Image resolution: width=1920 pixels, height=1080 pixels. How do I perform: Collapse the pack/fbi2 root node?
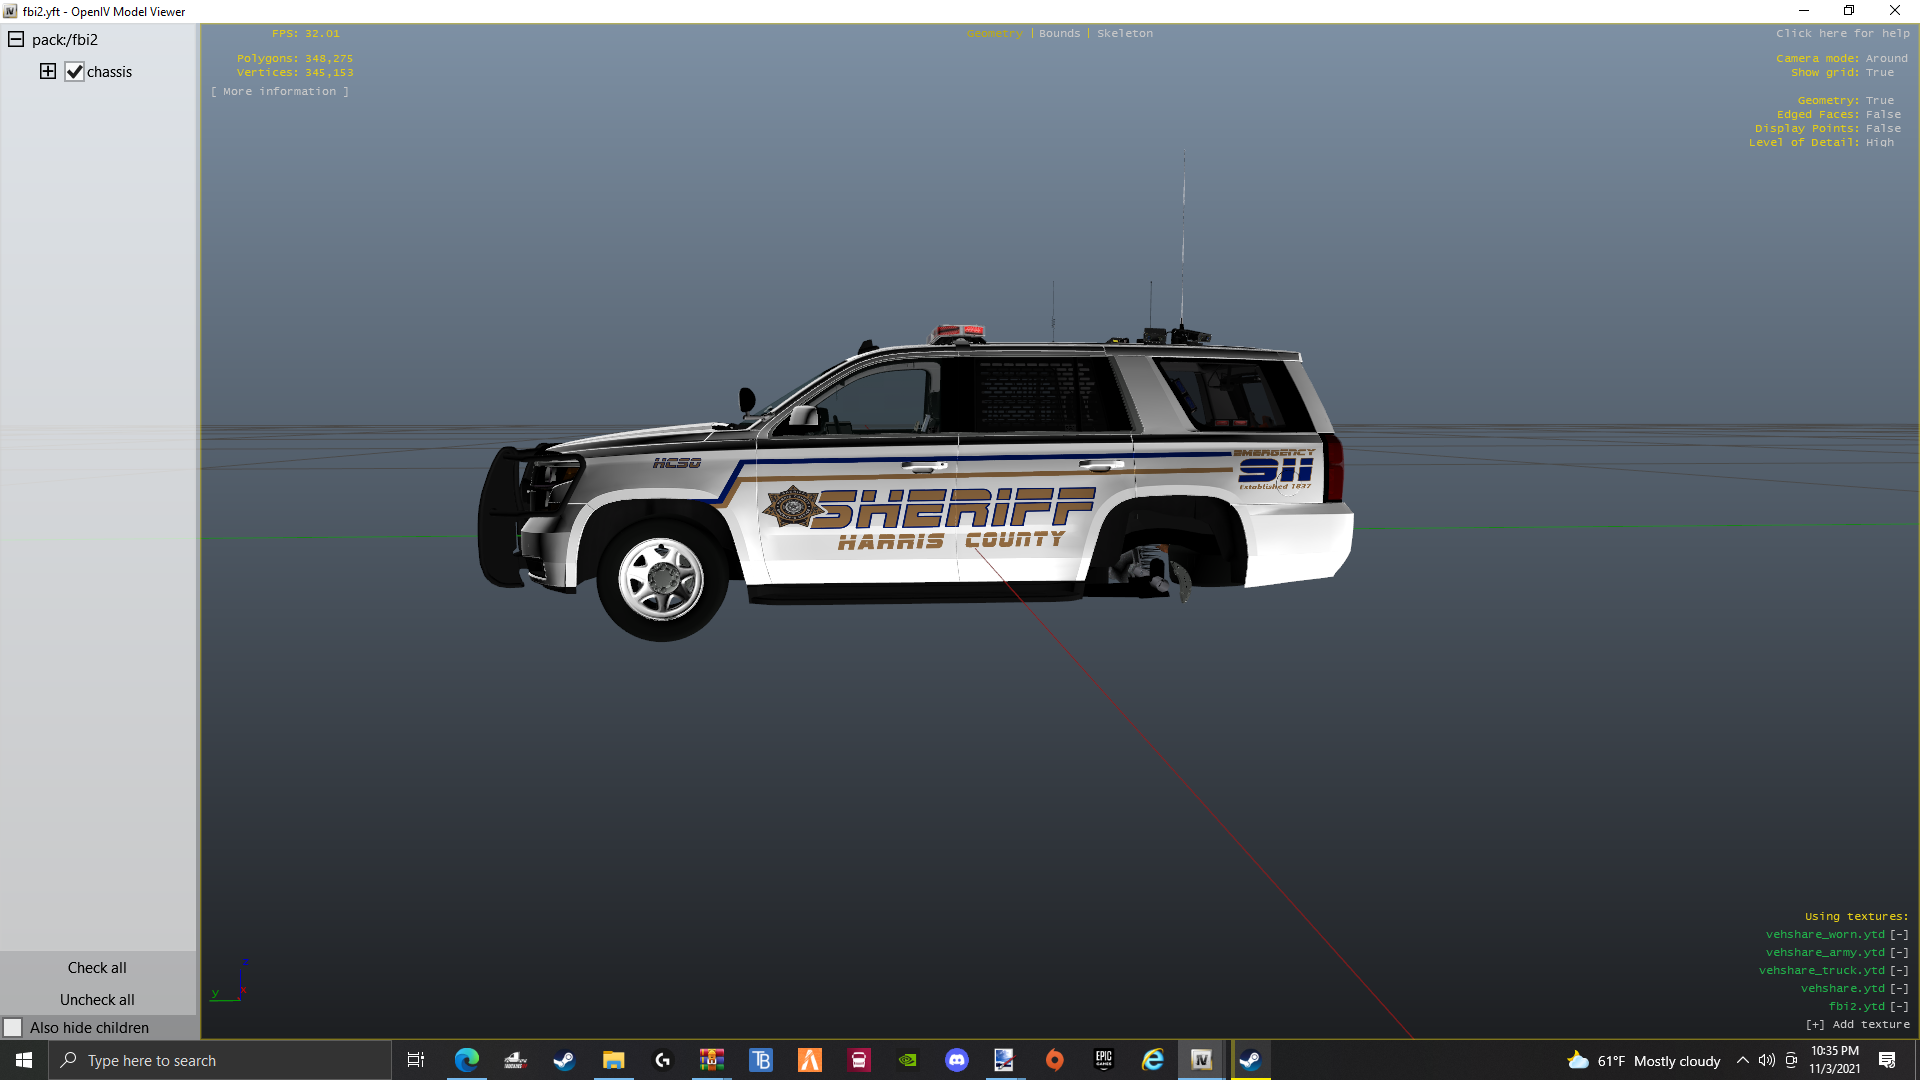click(16, 40)
